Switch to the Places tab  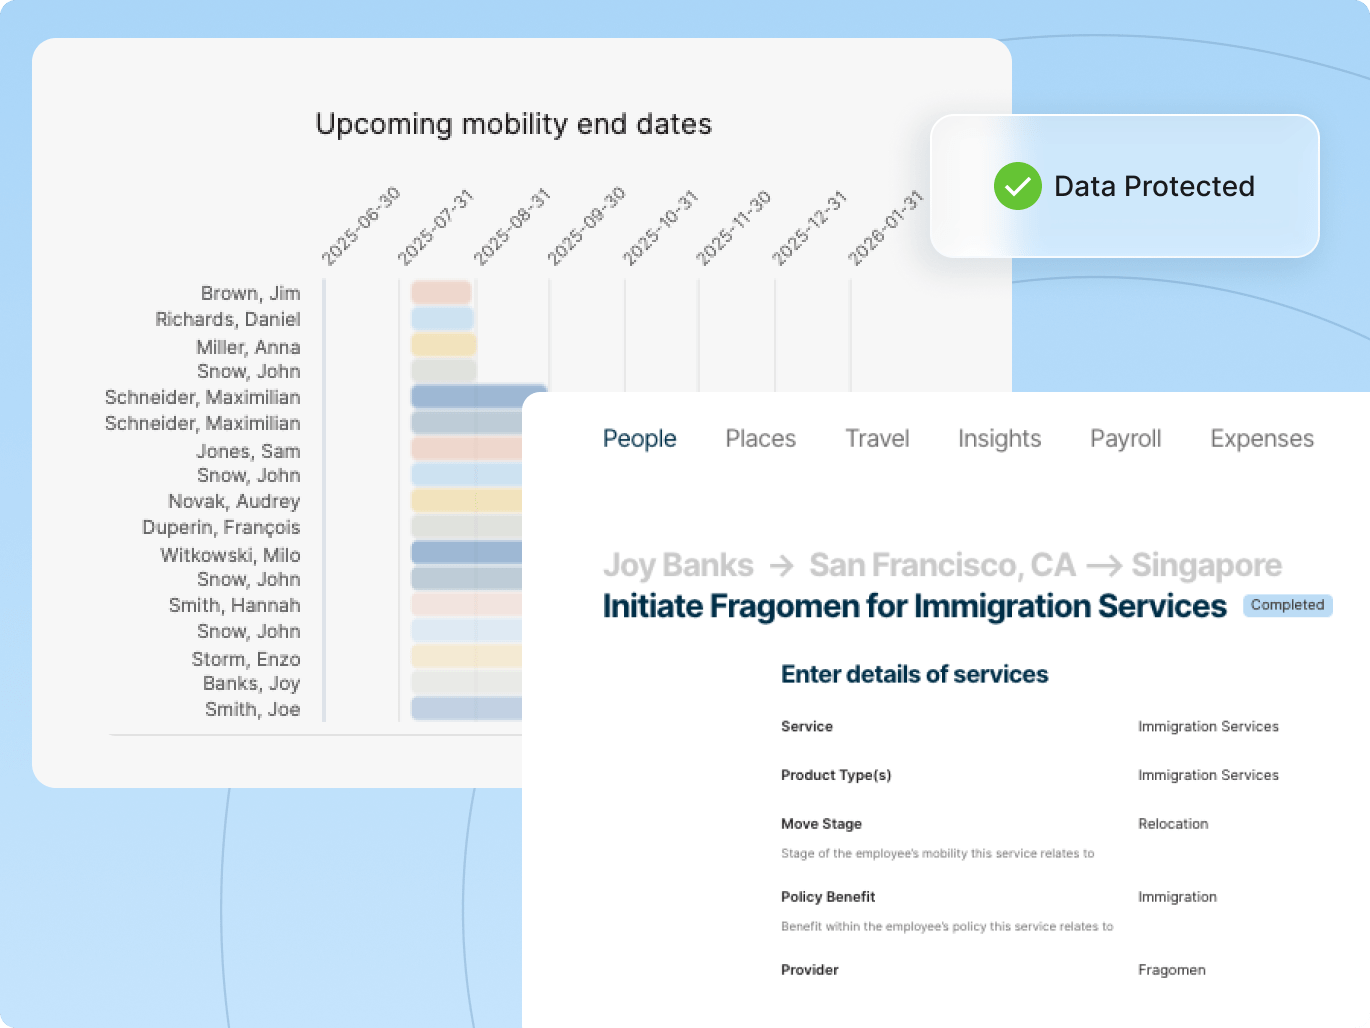760,439
